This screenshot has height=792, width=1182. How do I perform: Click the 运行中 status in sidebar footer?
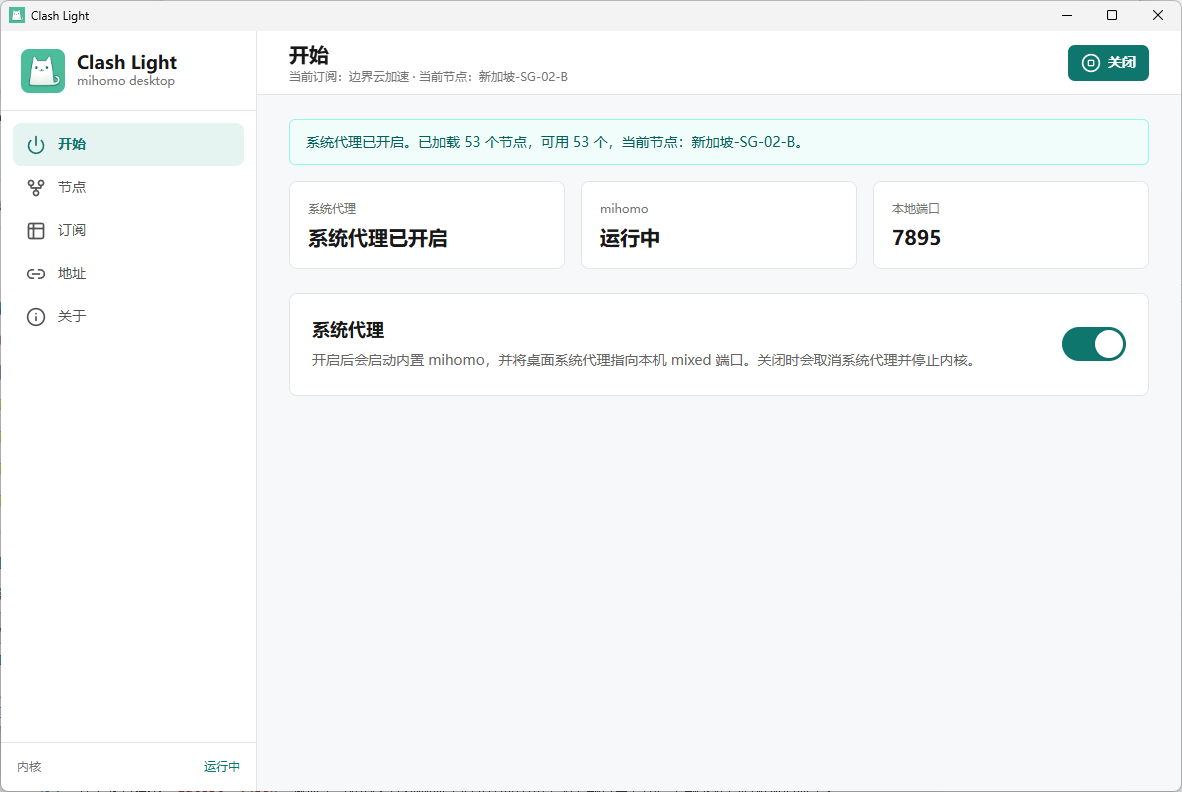click(x=222, y=766)
